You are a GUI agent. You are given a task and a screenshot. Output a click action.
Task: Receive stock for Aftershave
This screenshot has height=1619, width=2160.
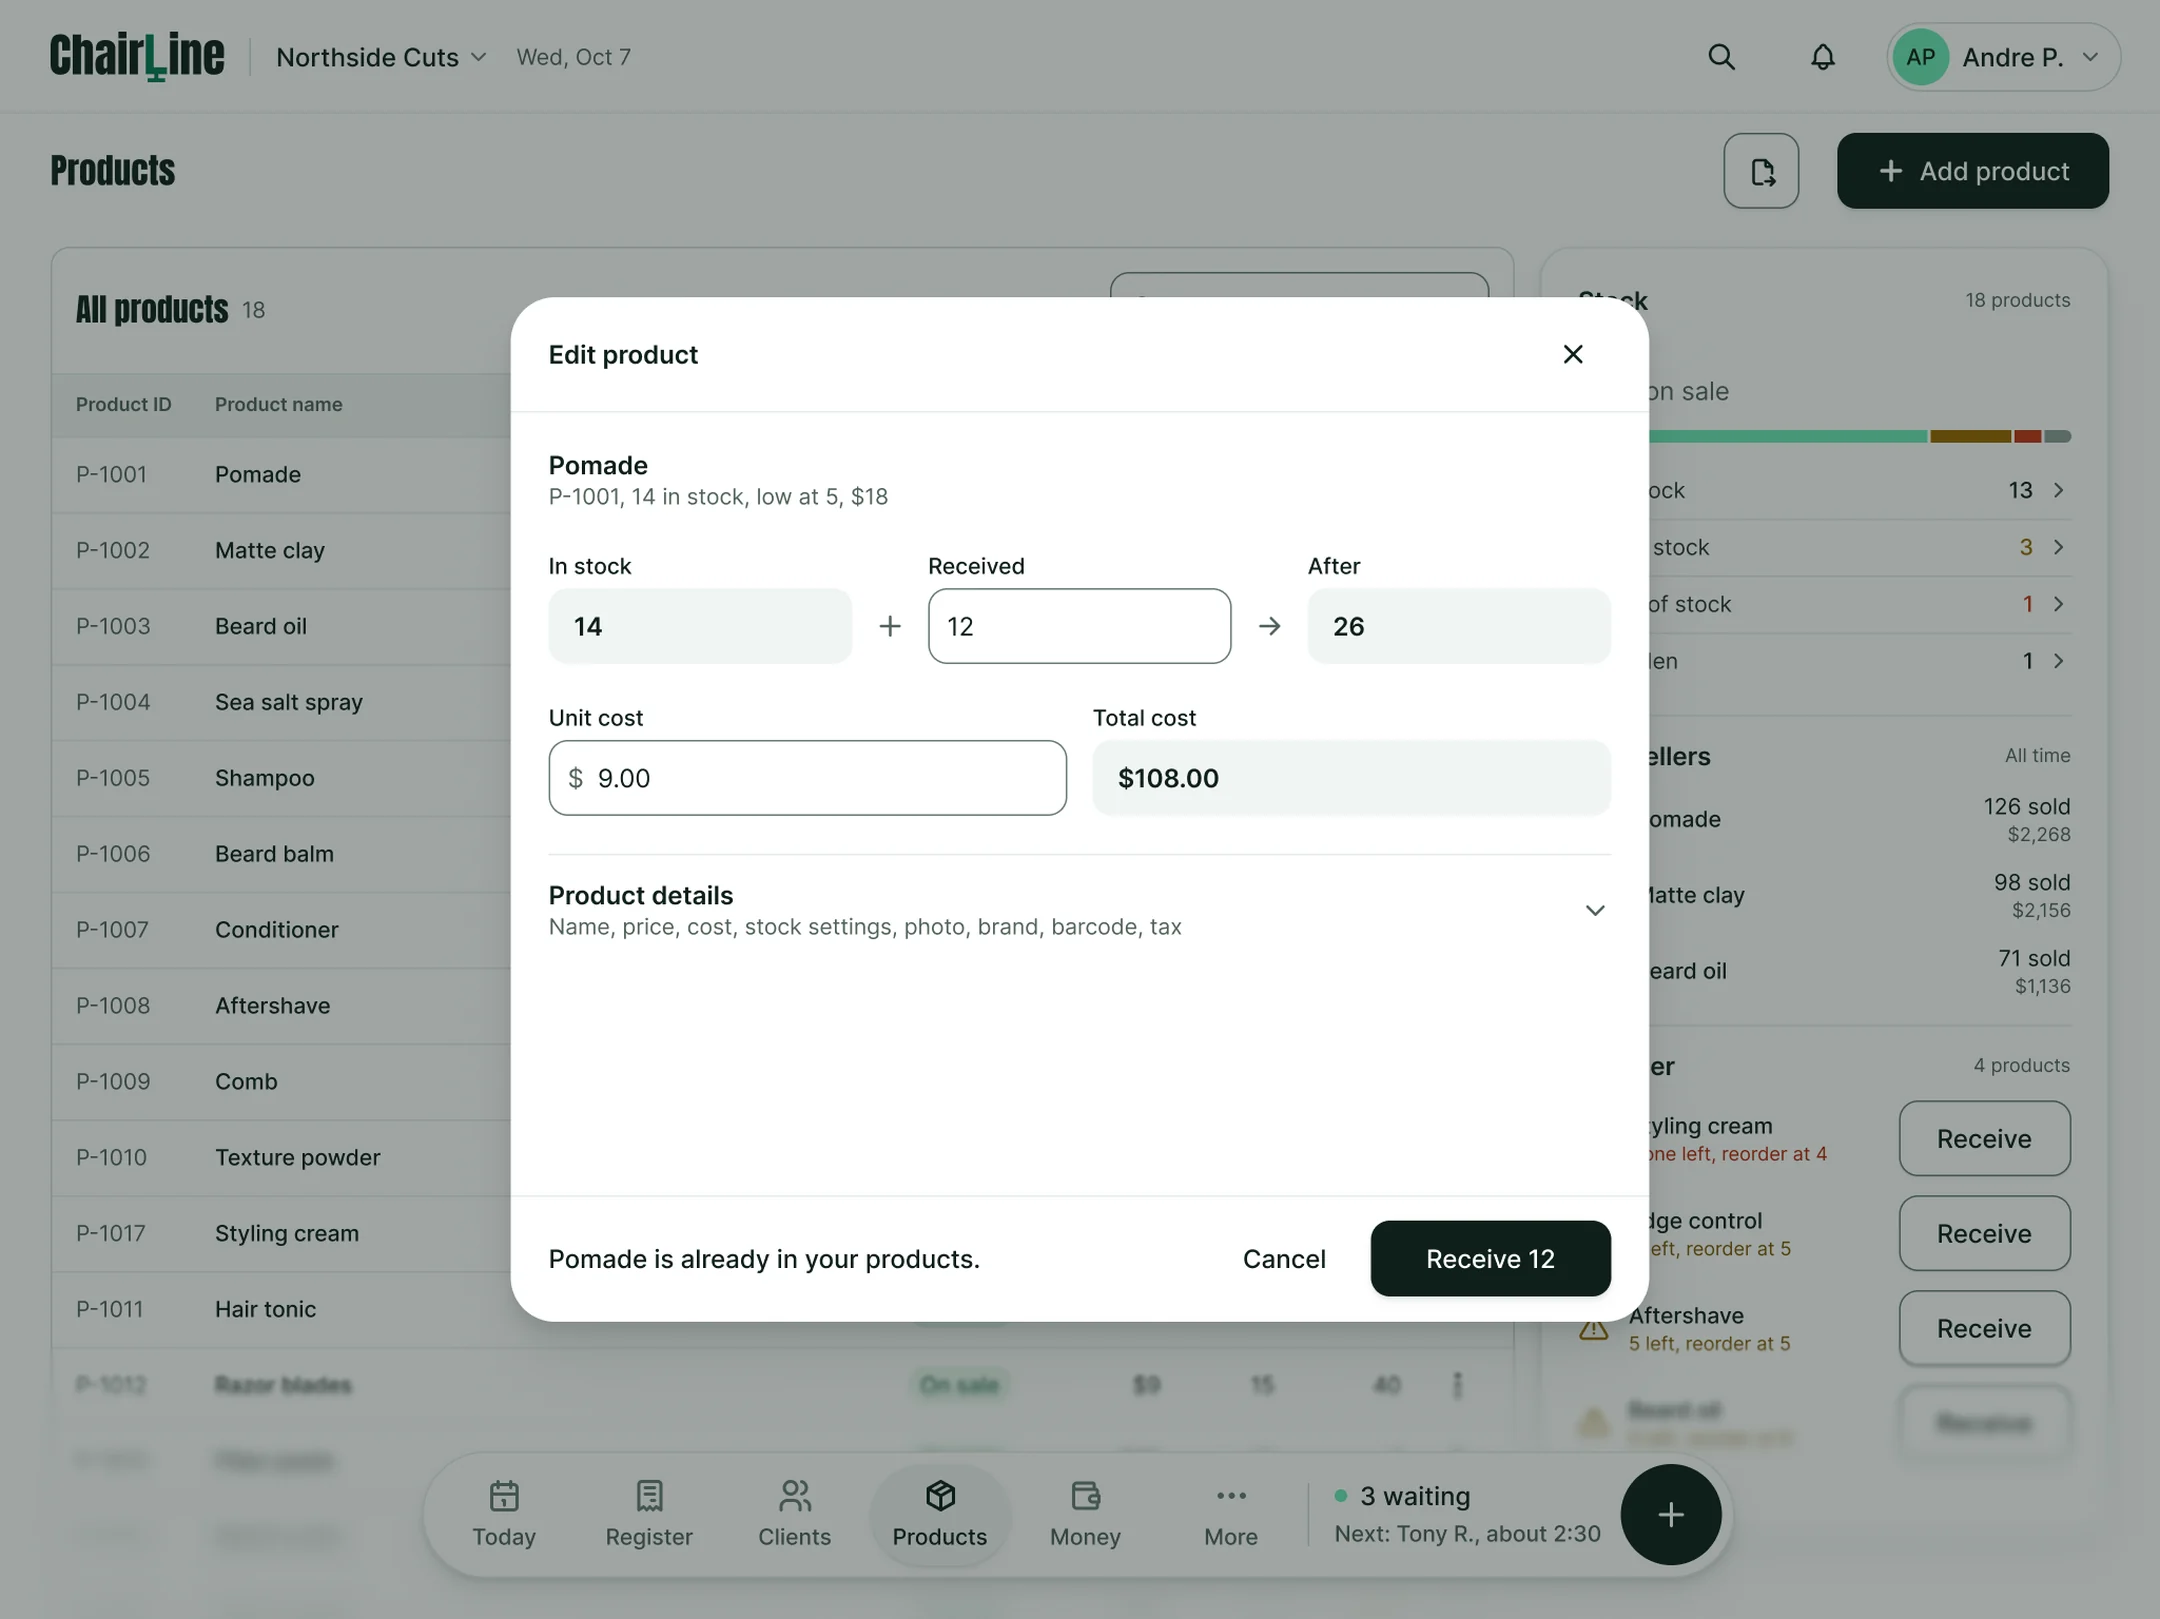(x=1984, y=1328)
